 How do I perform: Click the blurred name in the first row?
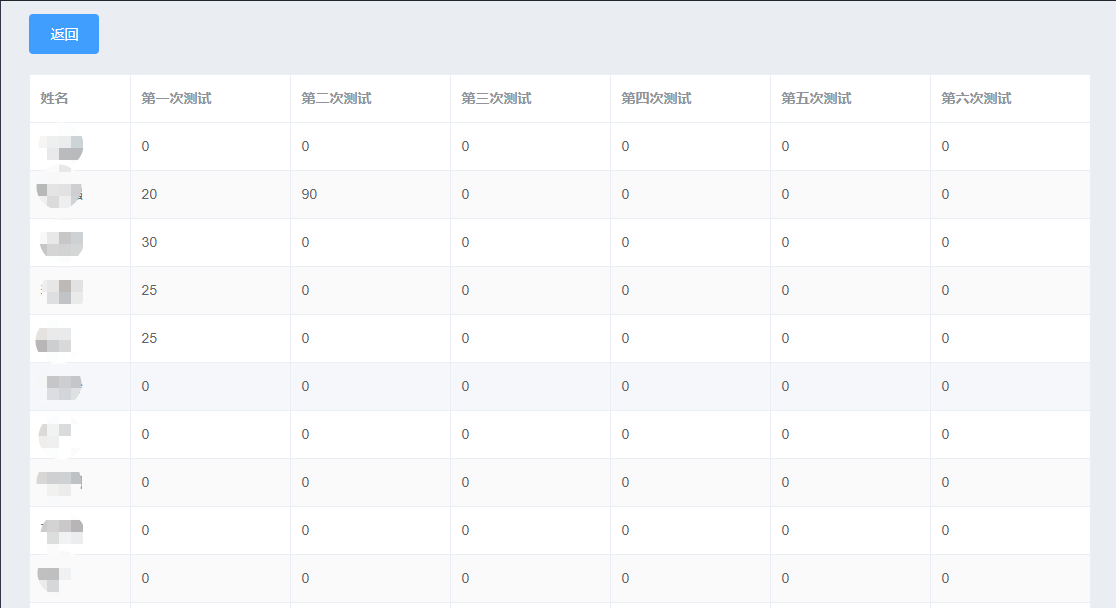[61, 147]
